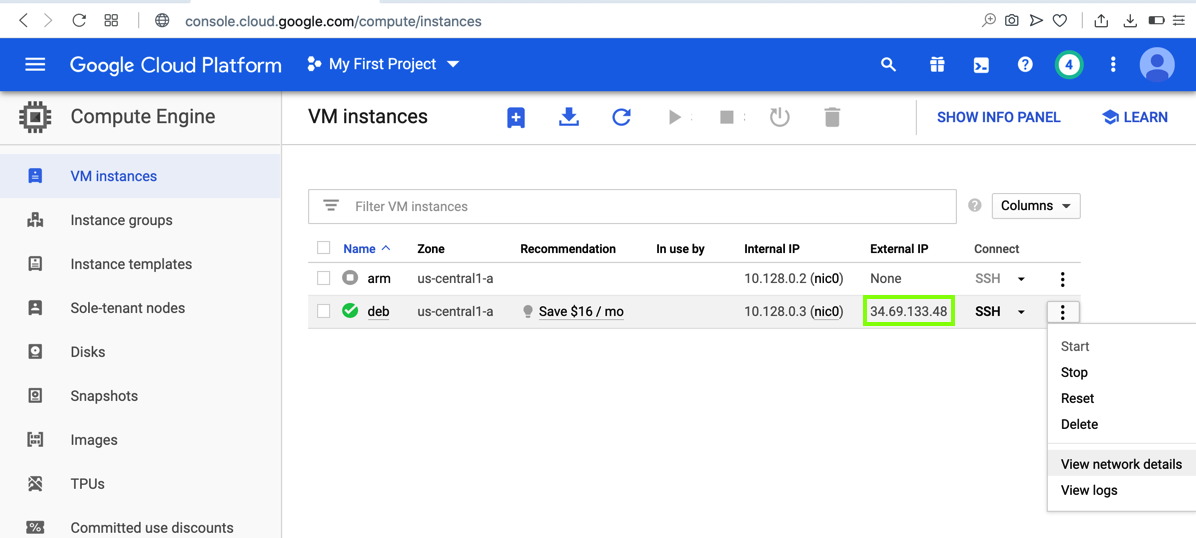The height and width of the screenshot is (538, 1196).
Task: Close three-dot menu for deb instance
Action: (1063, 311)
